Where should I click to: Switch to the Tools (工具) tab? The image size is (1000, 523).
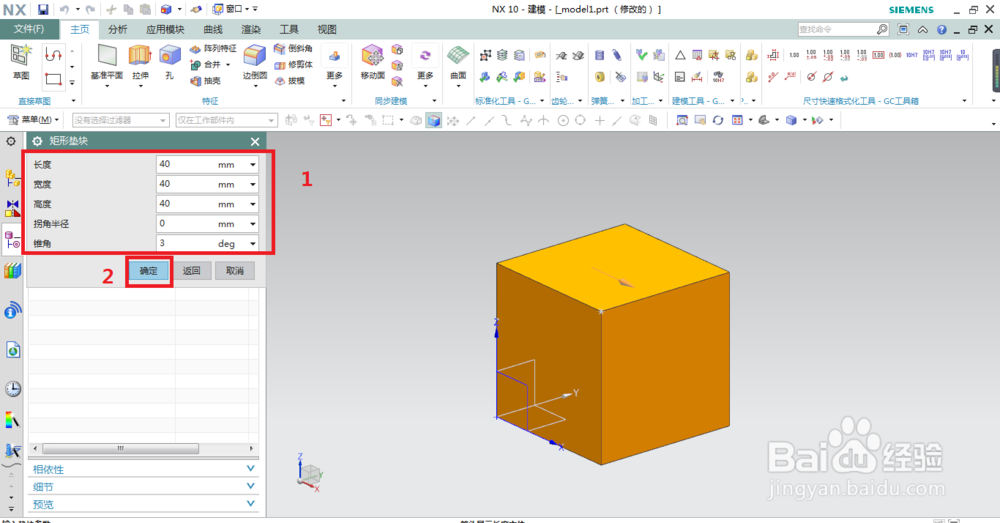point(288,29)
